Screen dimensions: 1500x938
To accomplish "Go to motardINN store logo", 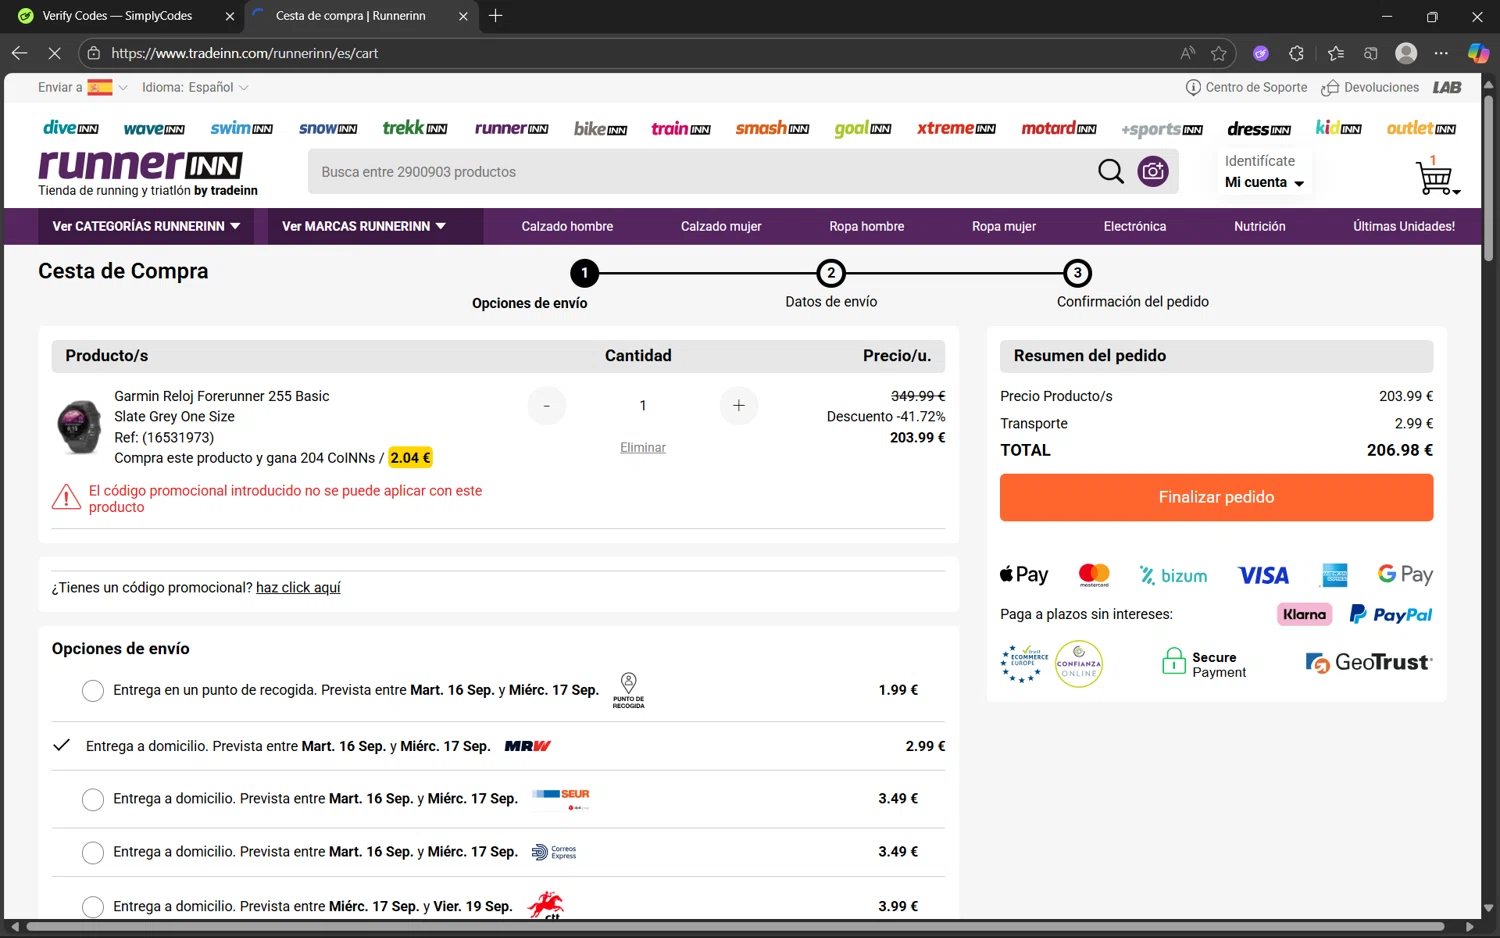I will click(x=1058, y=128).
